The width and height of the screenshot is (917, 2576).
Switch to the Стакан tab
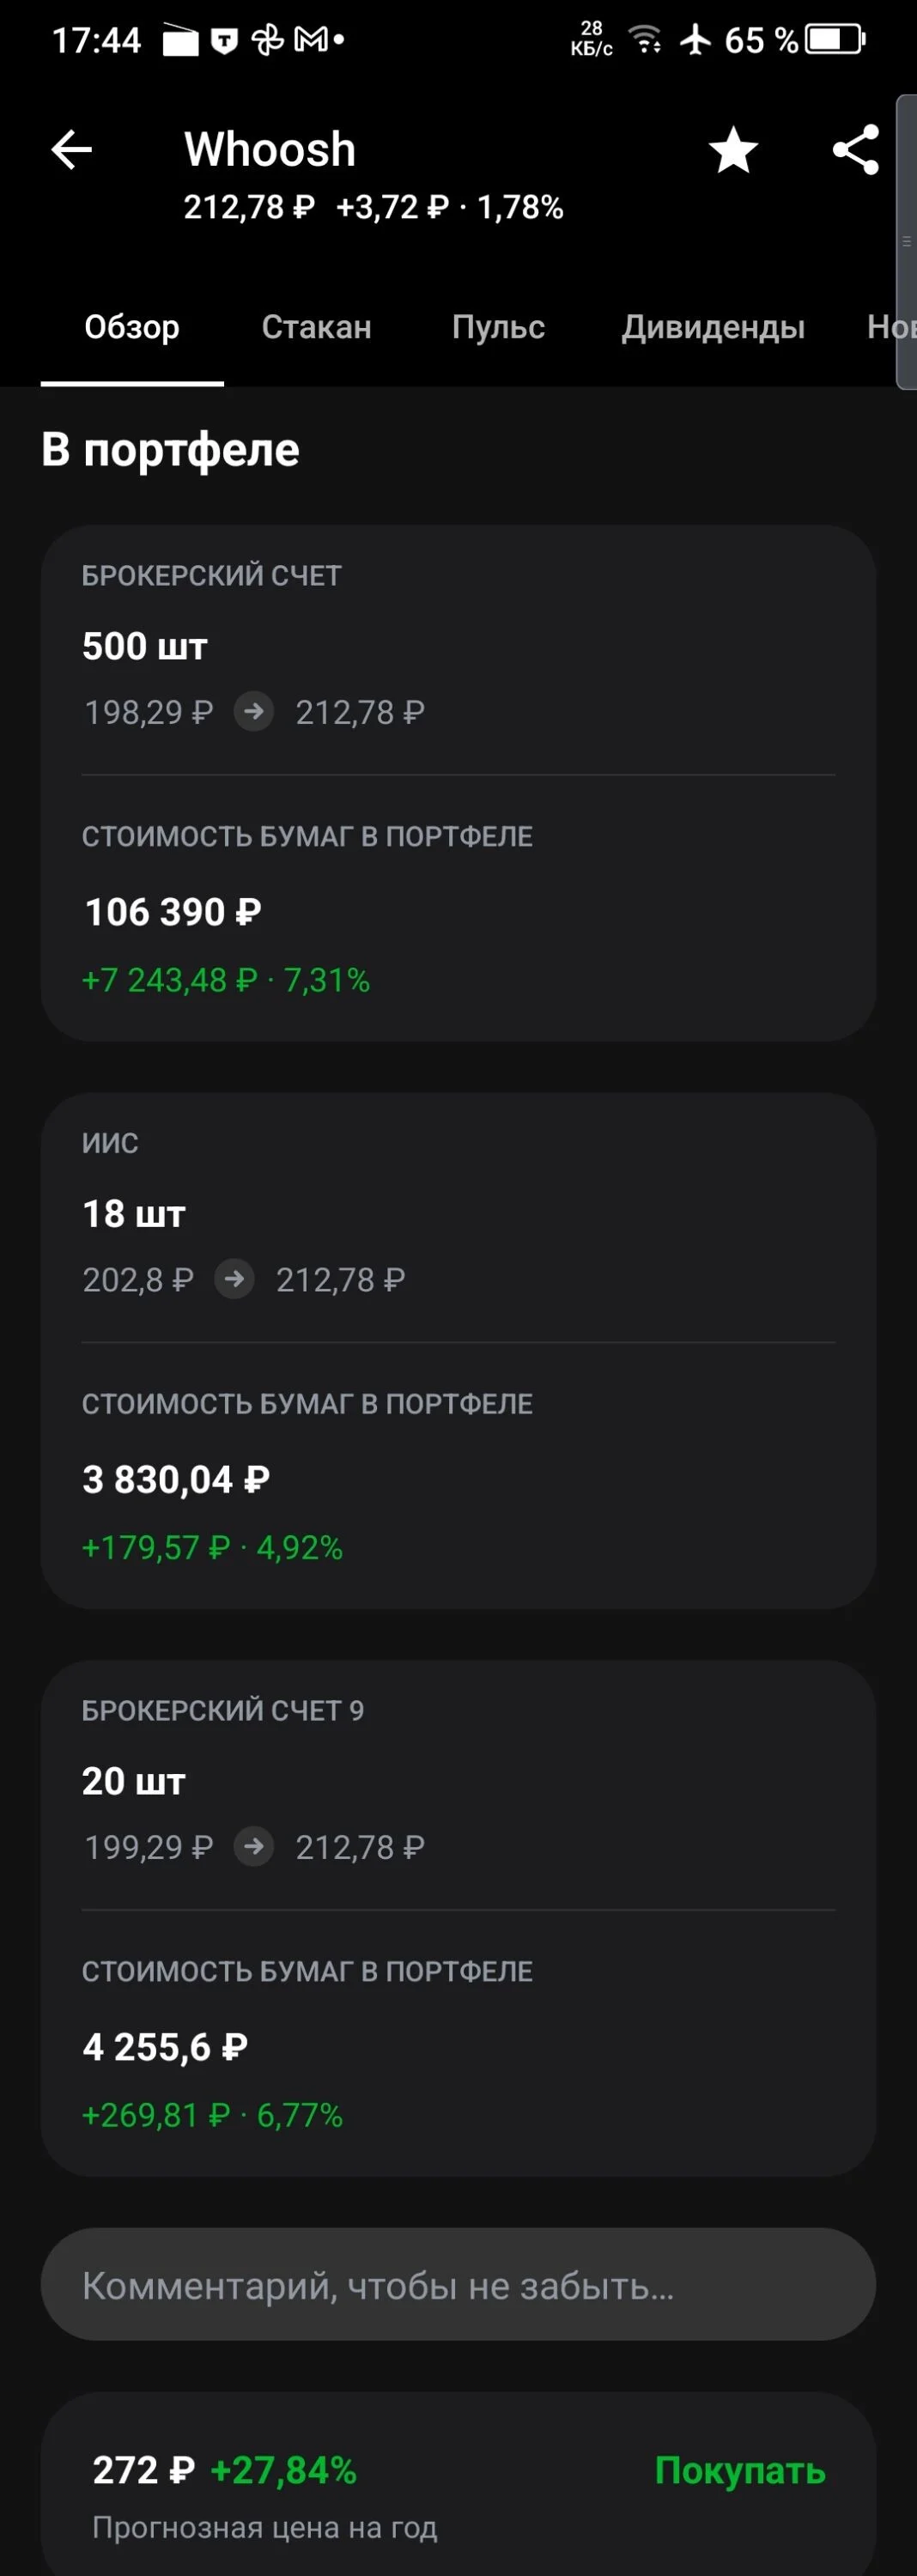click(x=316, y=327)
